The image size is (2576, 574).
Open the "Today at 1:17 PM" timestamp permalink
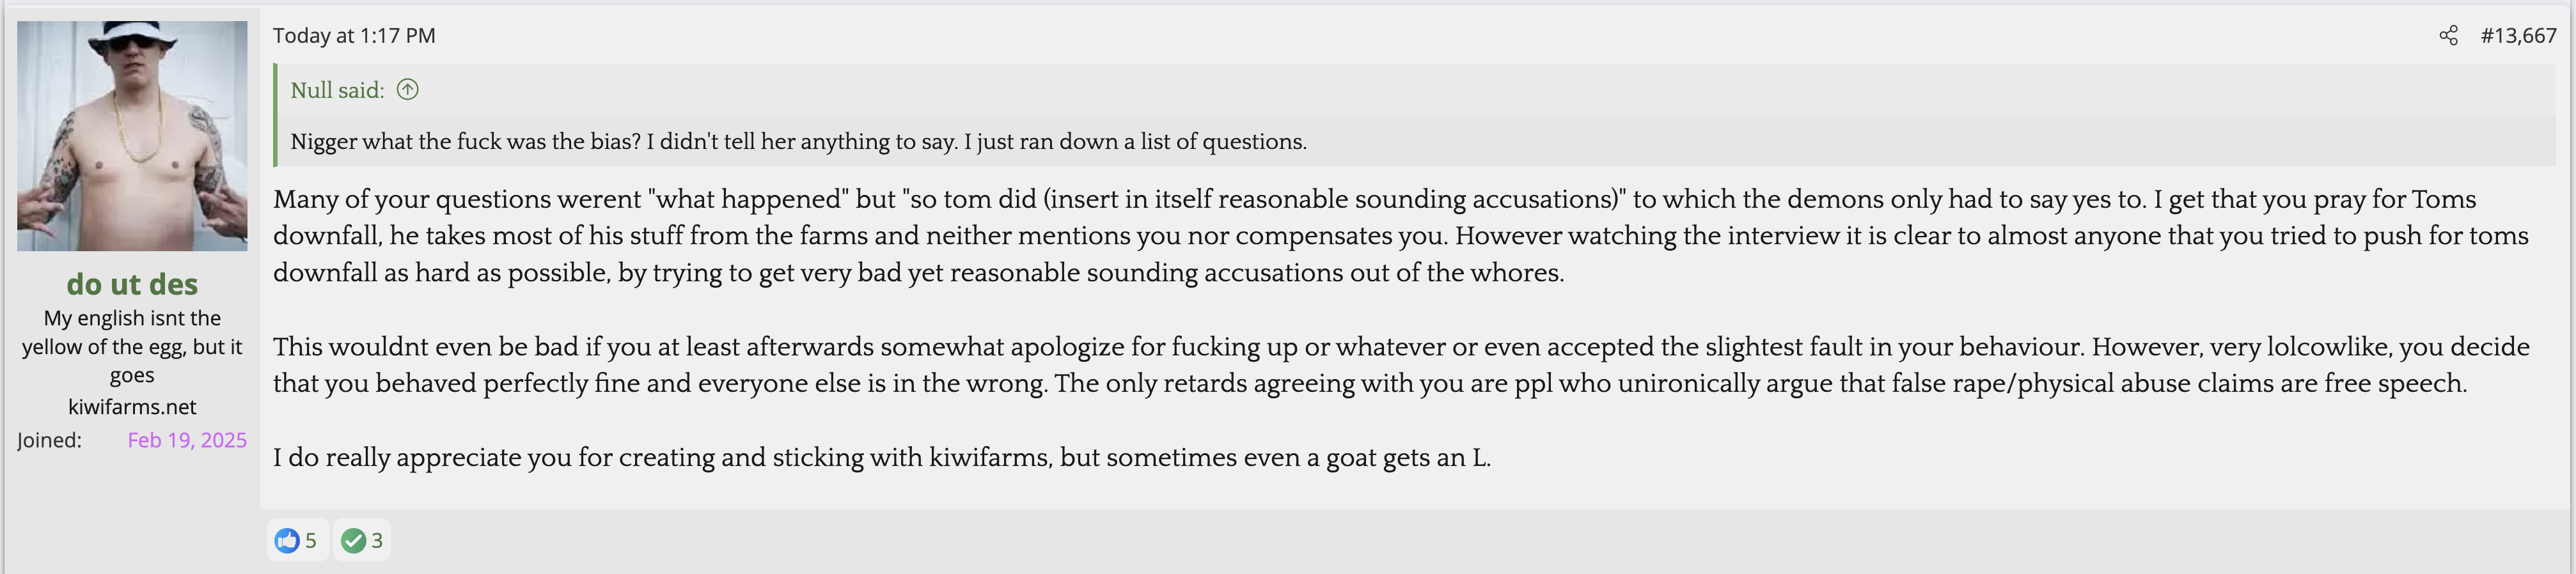coord(354,36)
